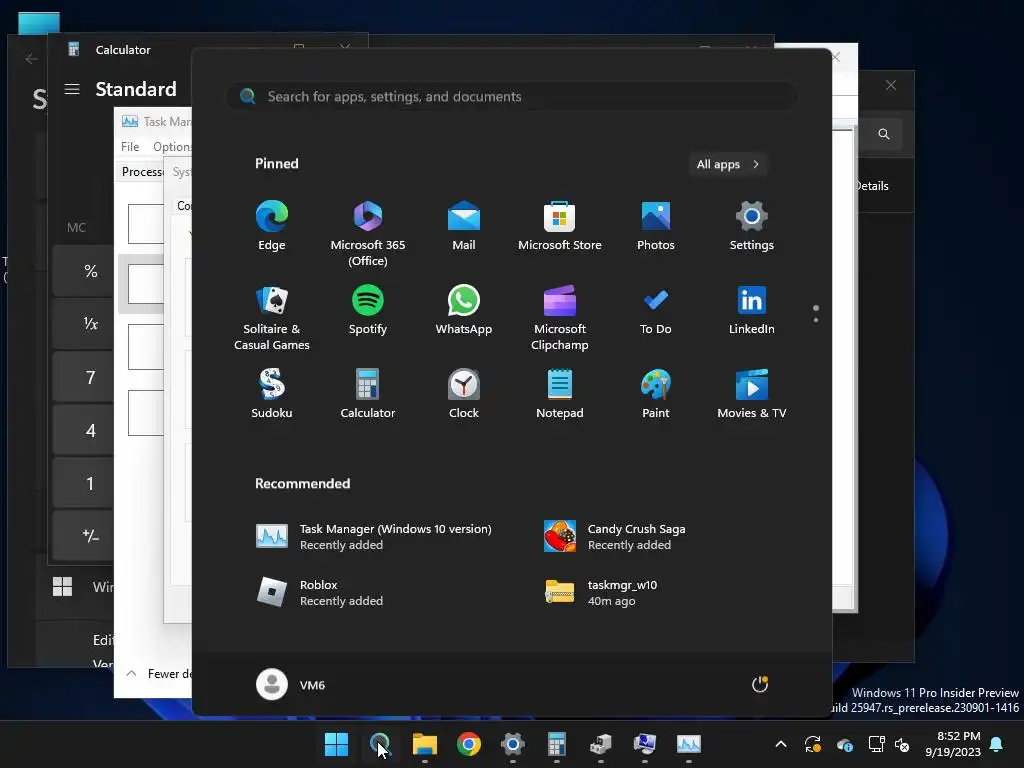Open File menu in Task Manager

130,147
